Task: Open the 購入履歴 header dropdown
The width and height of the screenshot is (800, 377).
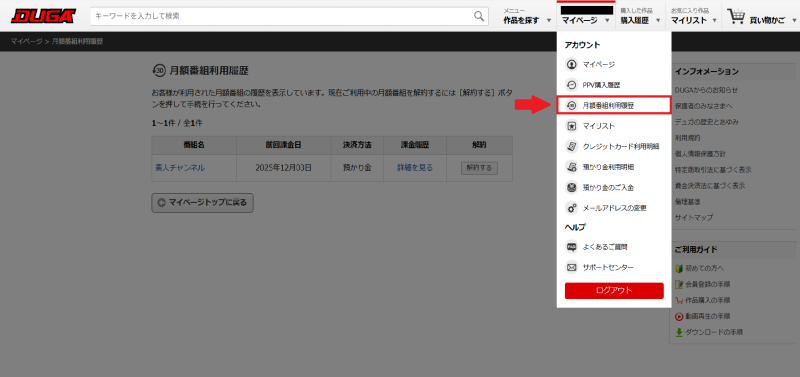Action: [x=640, y=16]
